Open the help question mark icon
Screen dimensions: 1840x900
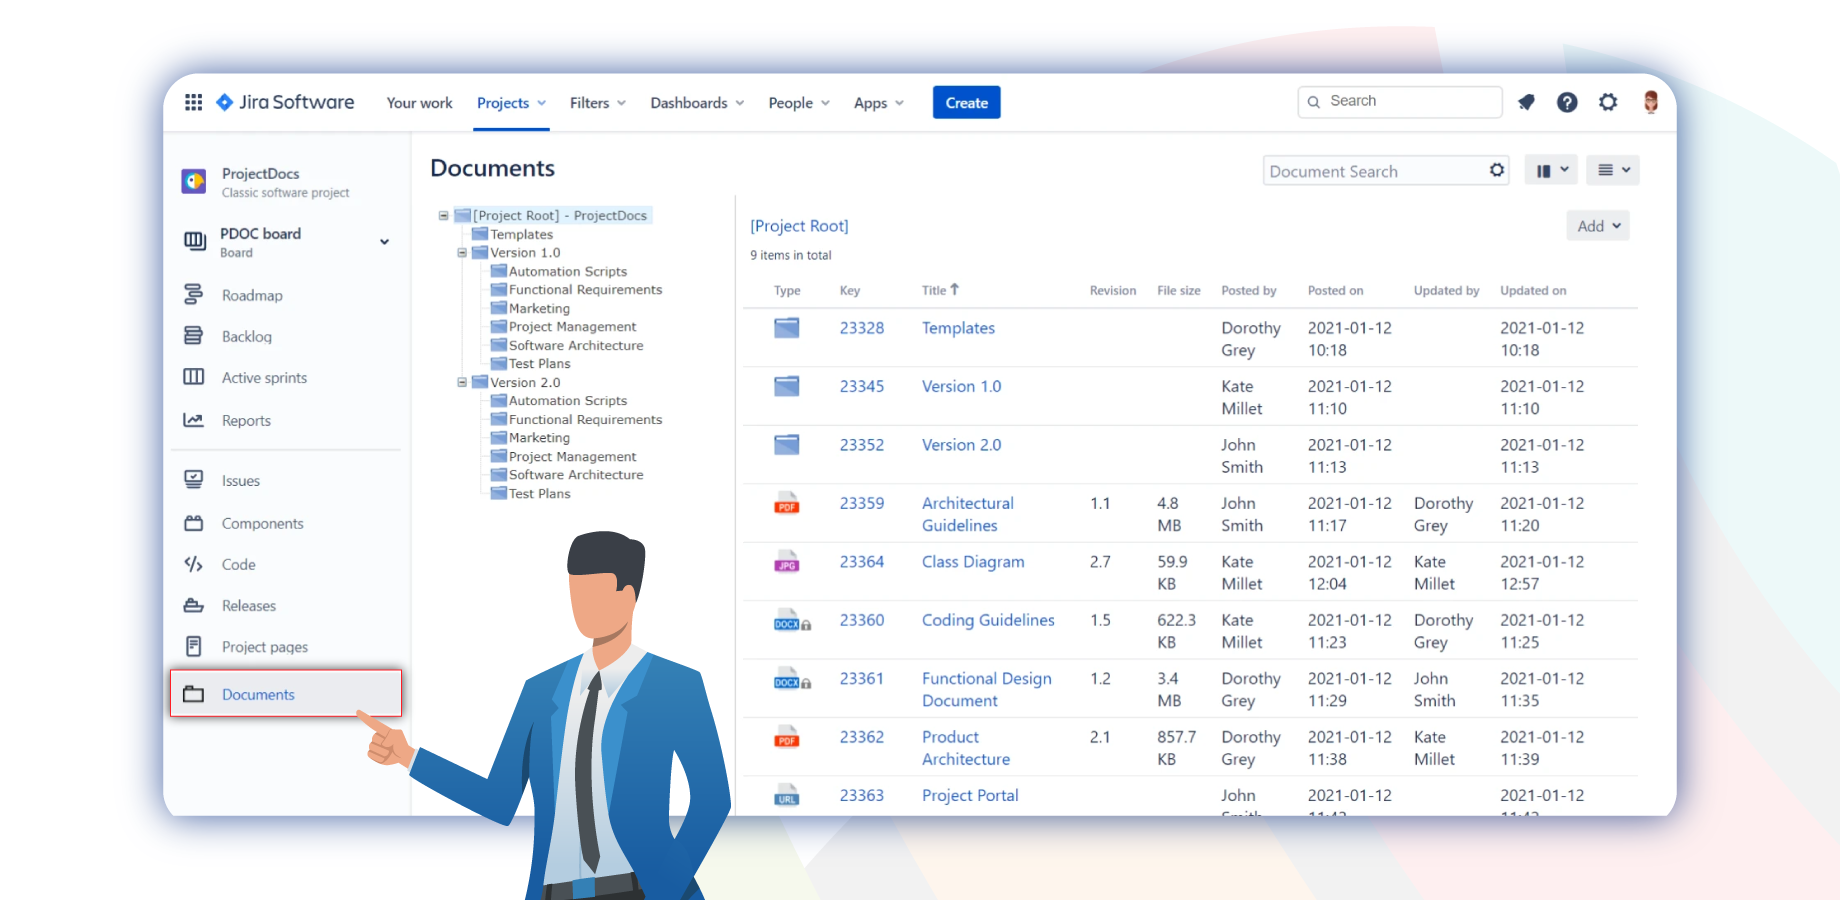click(x=1567, y=102)
